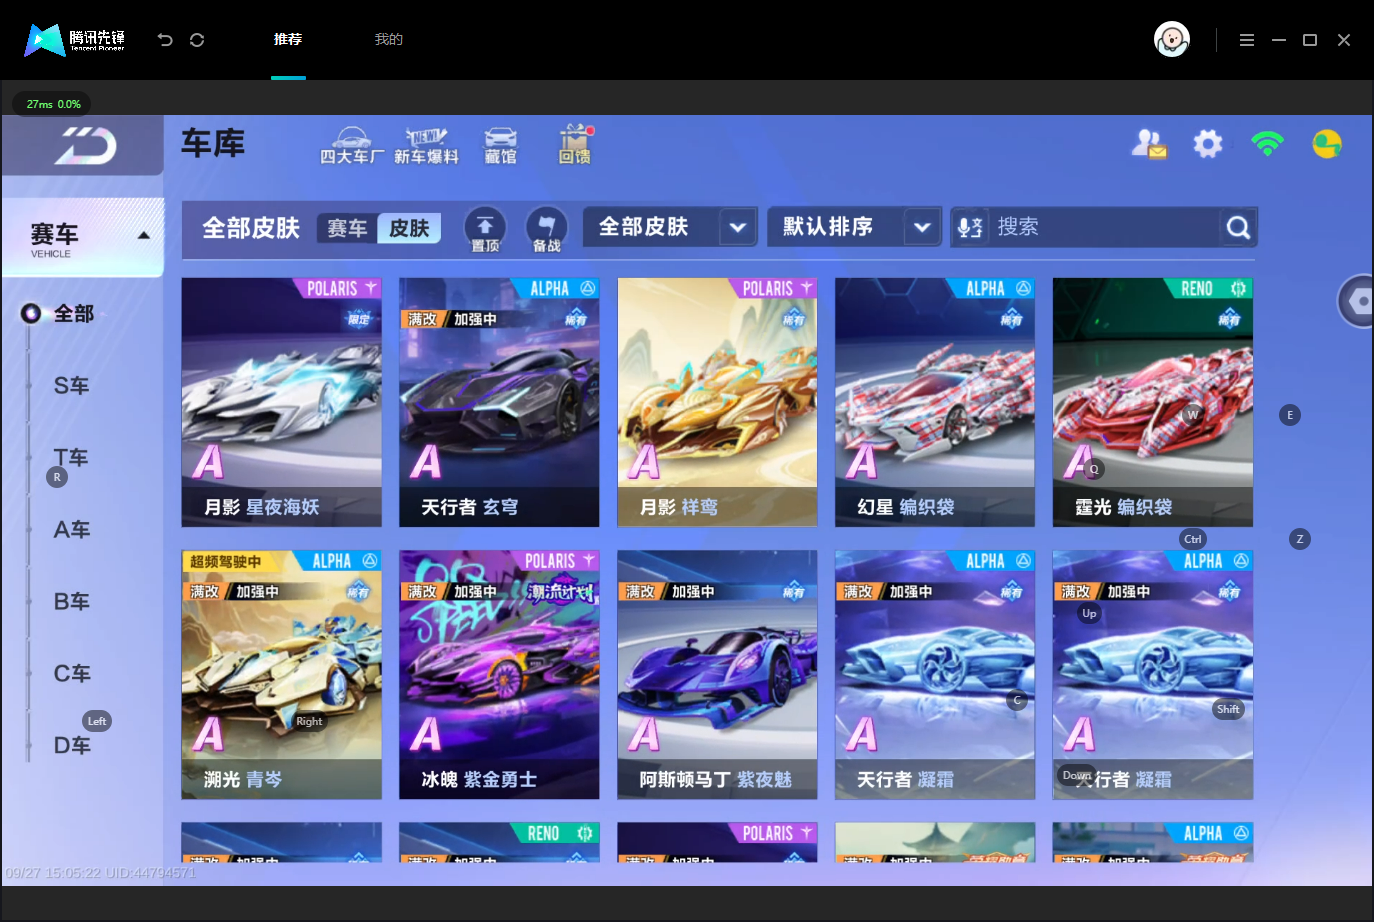This screenshot has height=922, width=1374.
Task: Open the 新车爆料 new car reveal icon
Action: (426, 145)
